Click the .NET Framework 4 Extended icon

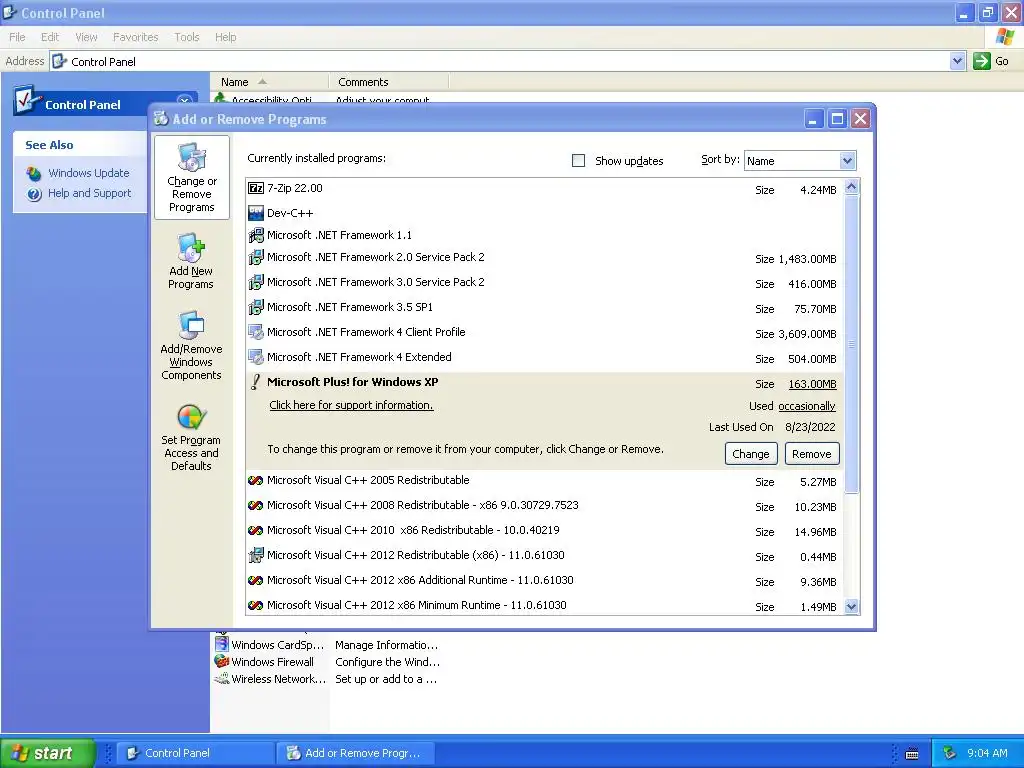[255, 357]
